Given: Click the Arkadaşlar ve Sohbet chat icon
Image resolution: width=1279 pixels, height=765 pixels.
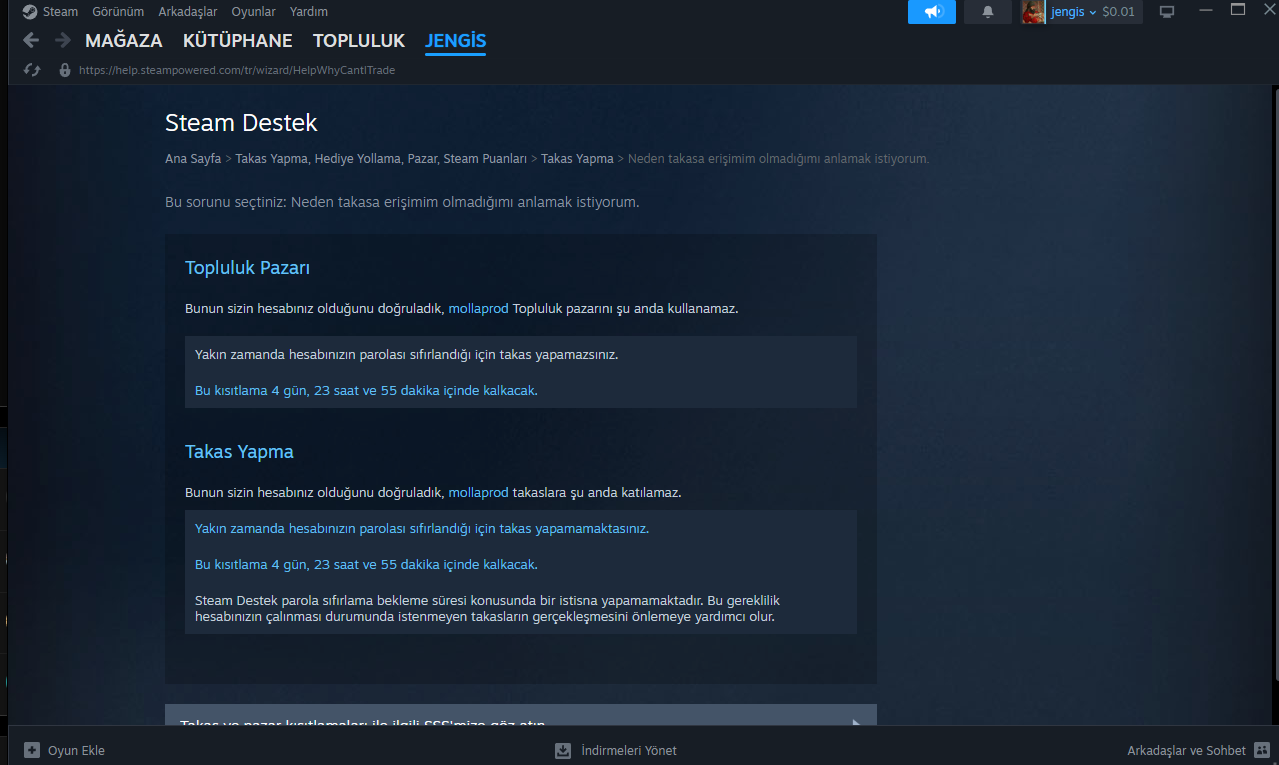Looking at the screenshot, I should point(1261,750).
